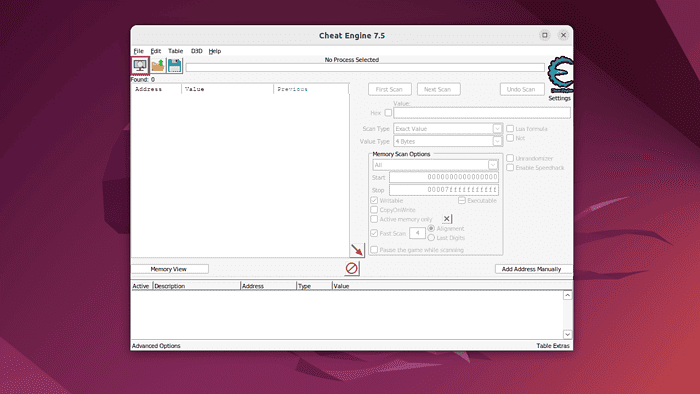Toggle the Not checkbox
Screen dimensions: 700x394
tap(510, 138)
